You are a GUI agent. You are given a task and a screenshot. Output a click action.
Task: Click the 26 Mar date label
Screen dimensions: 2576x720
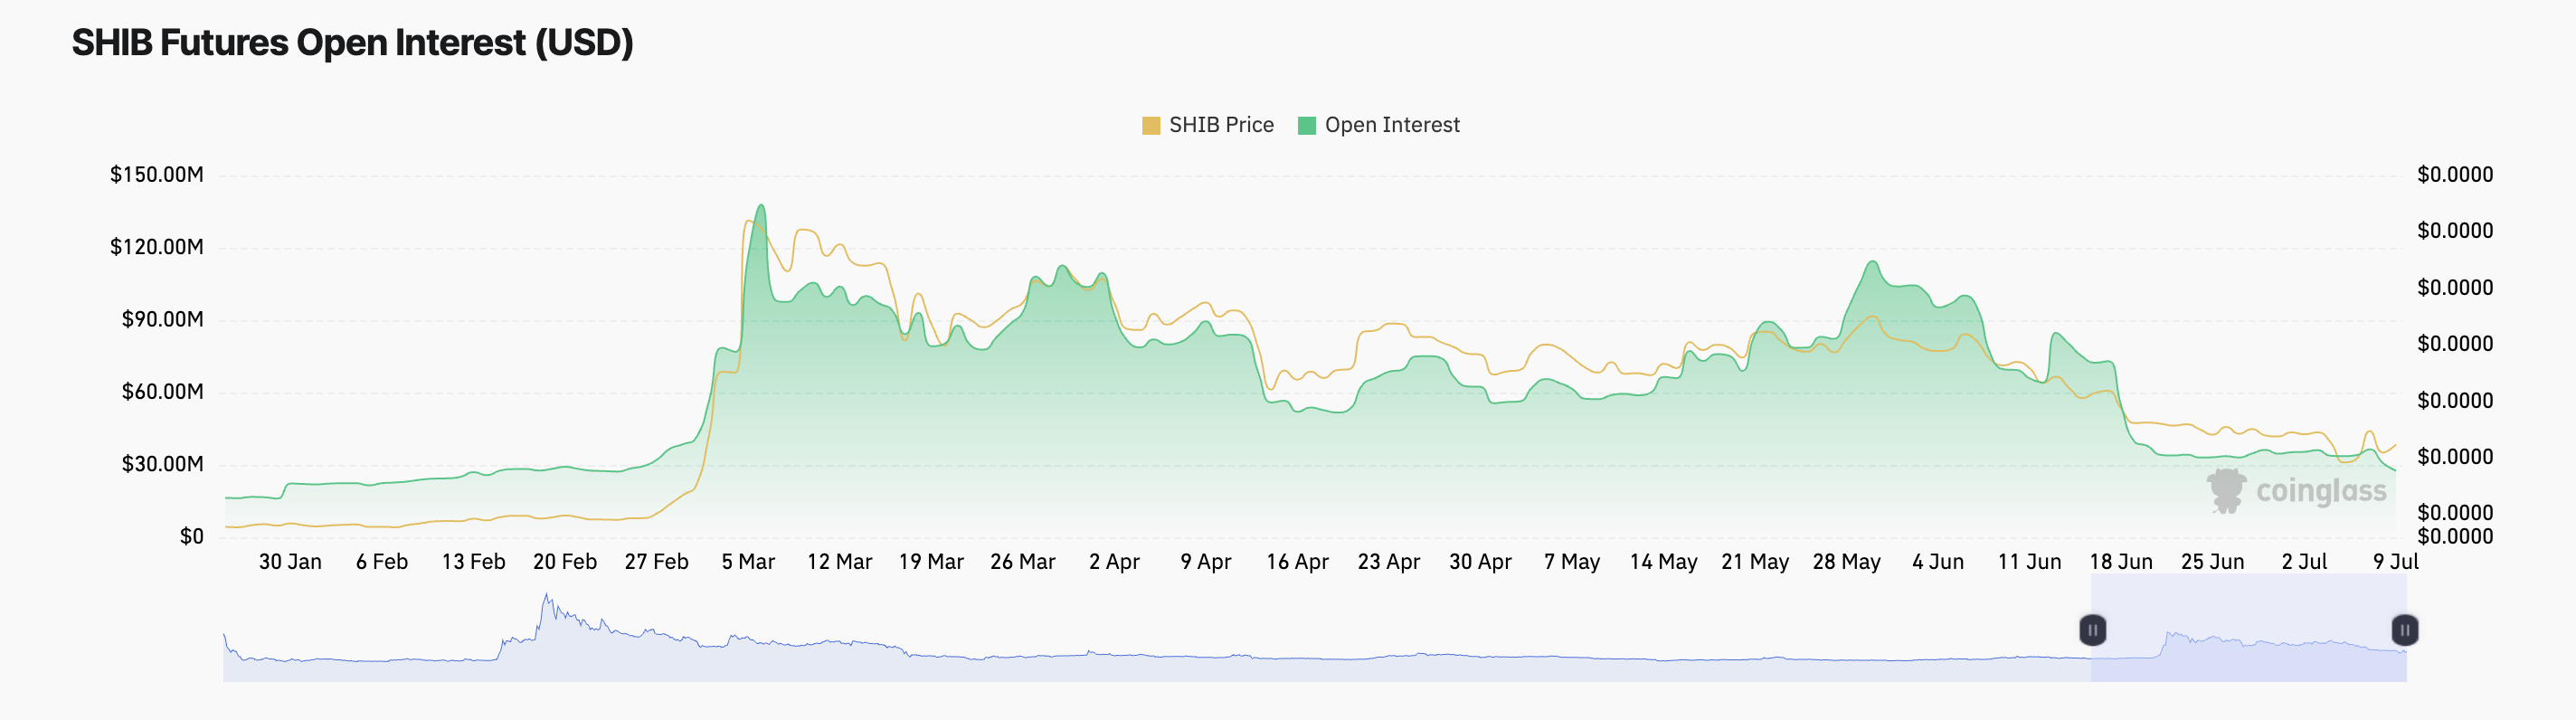click(1023, 562)
